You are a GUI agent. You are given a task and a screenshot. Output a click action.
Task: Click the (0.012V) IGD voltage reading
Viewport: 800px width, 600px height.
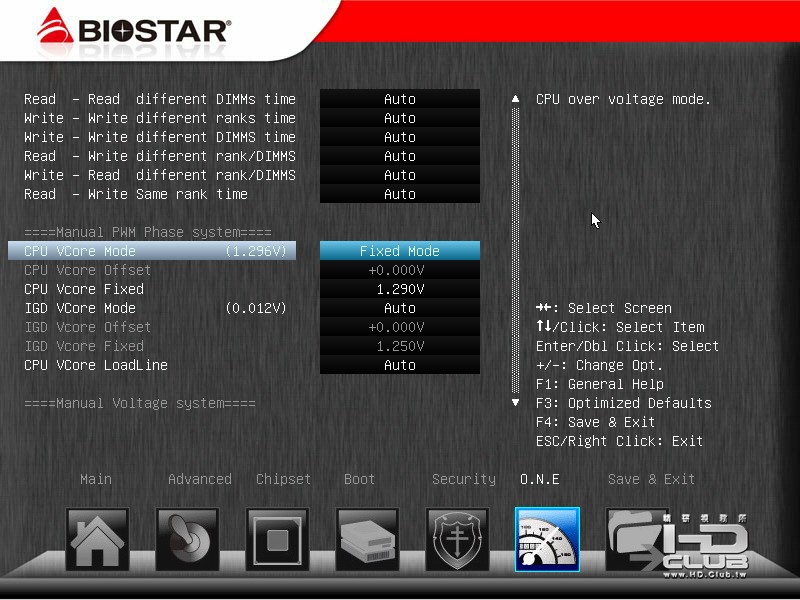(x=256, y=308)
